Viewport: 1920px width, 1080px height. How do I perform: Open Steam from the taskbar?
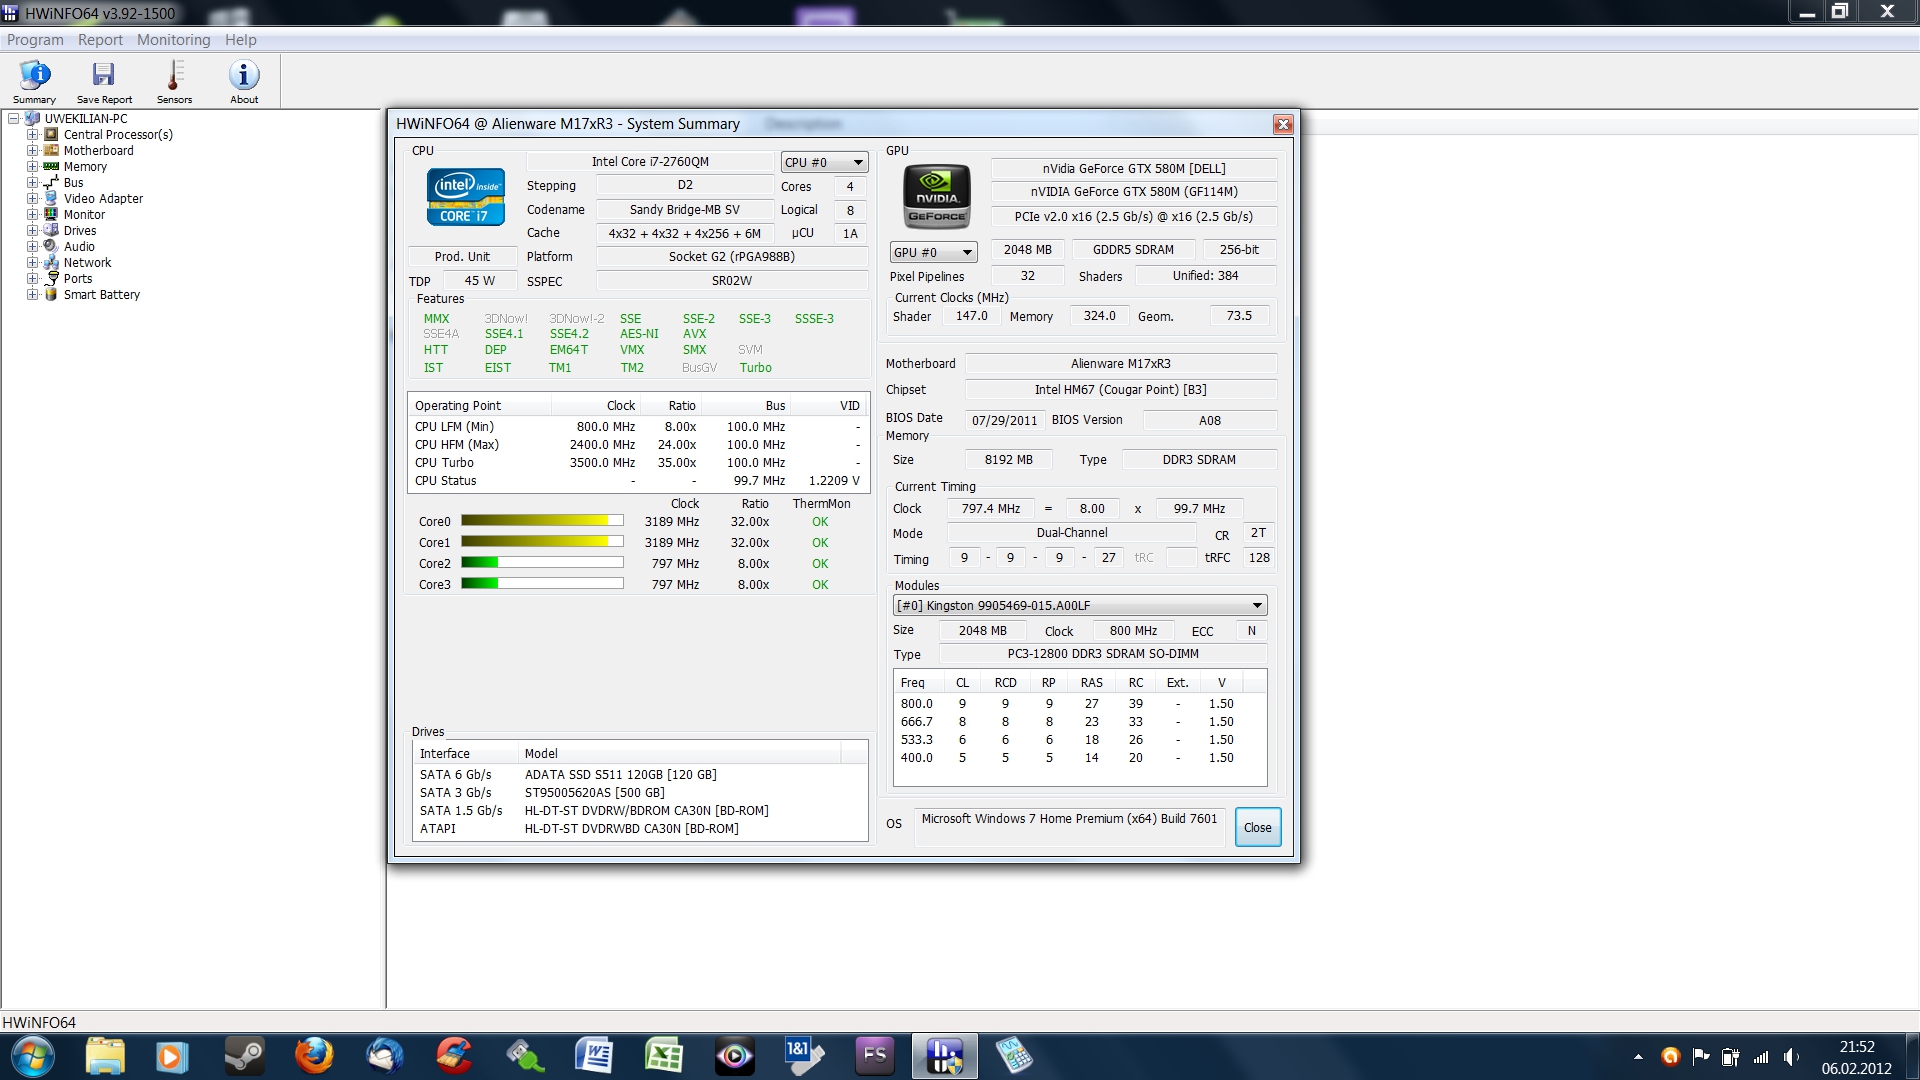click(244, 1055)
